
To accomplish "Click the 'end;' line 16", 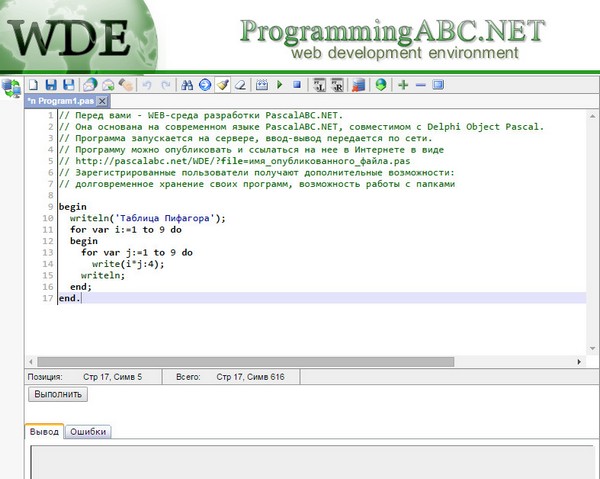I will [81, 287].
